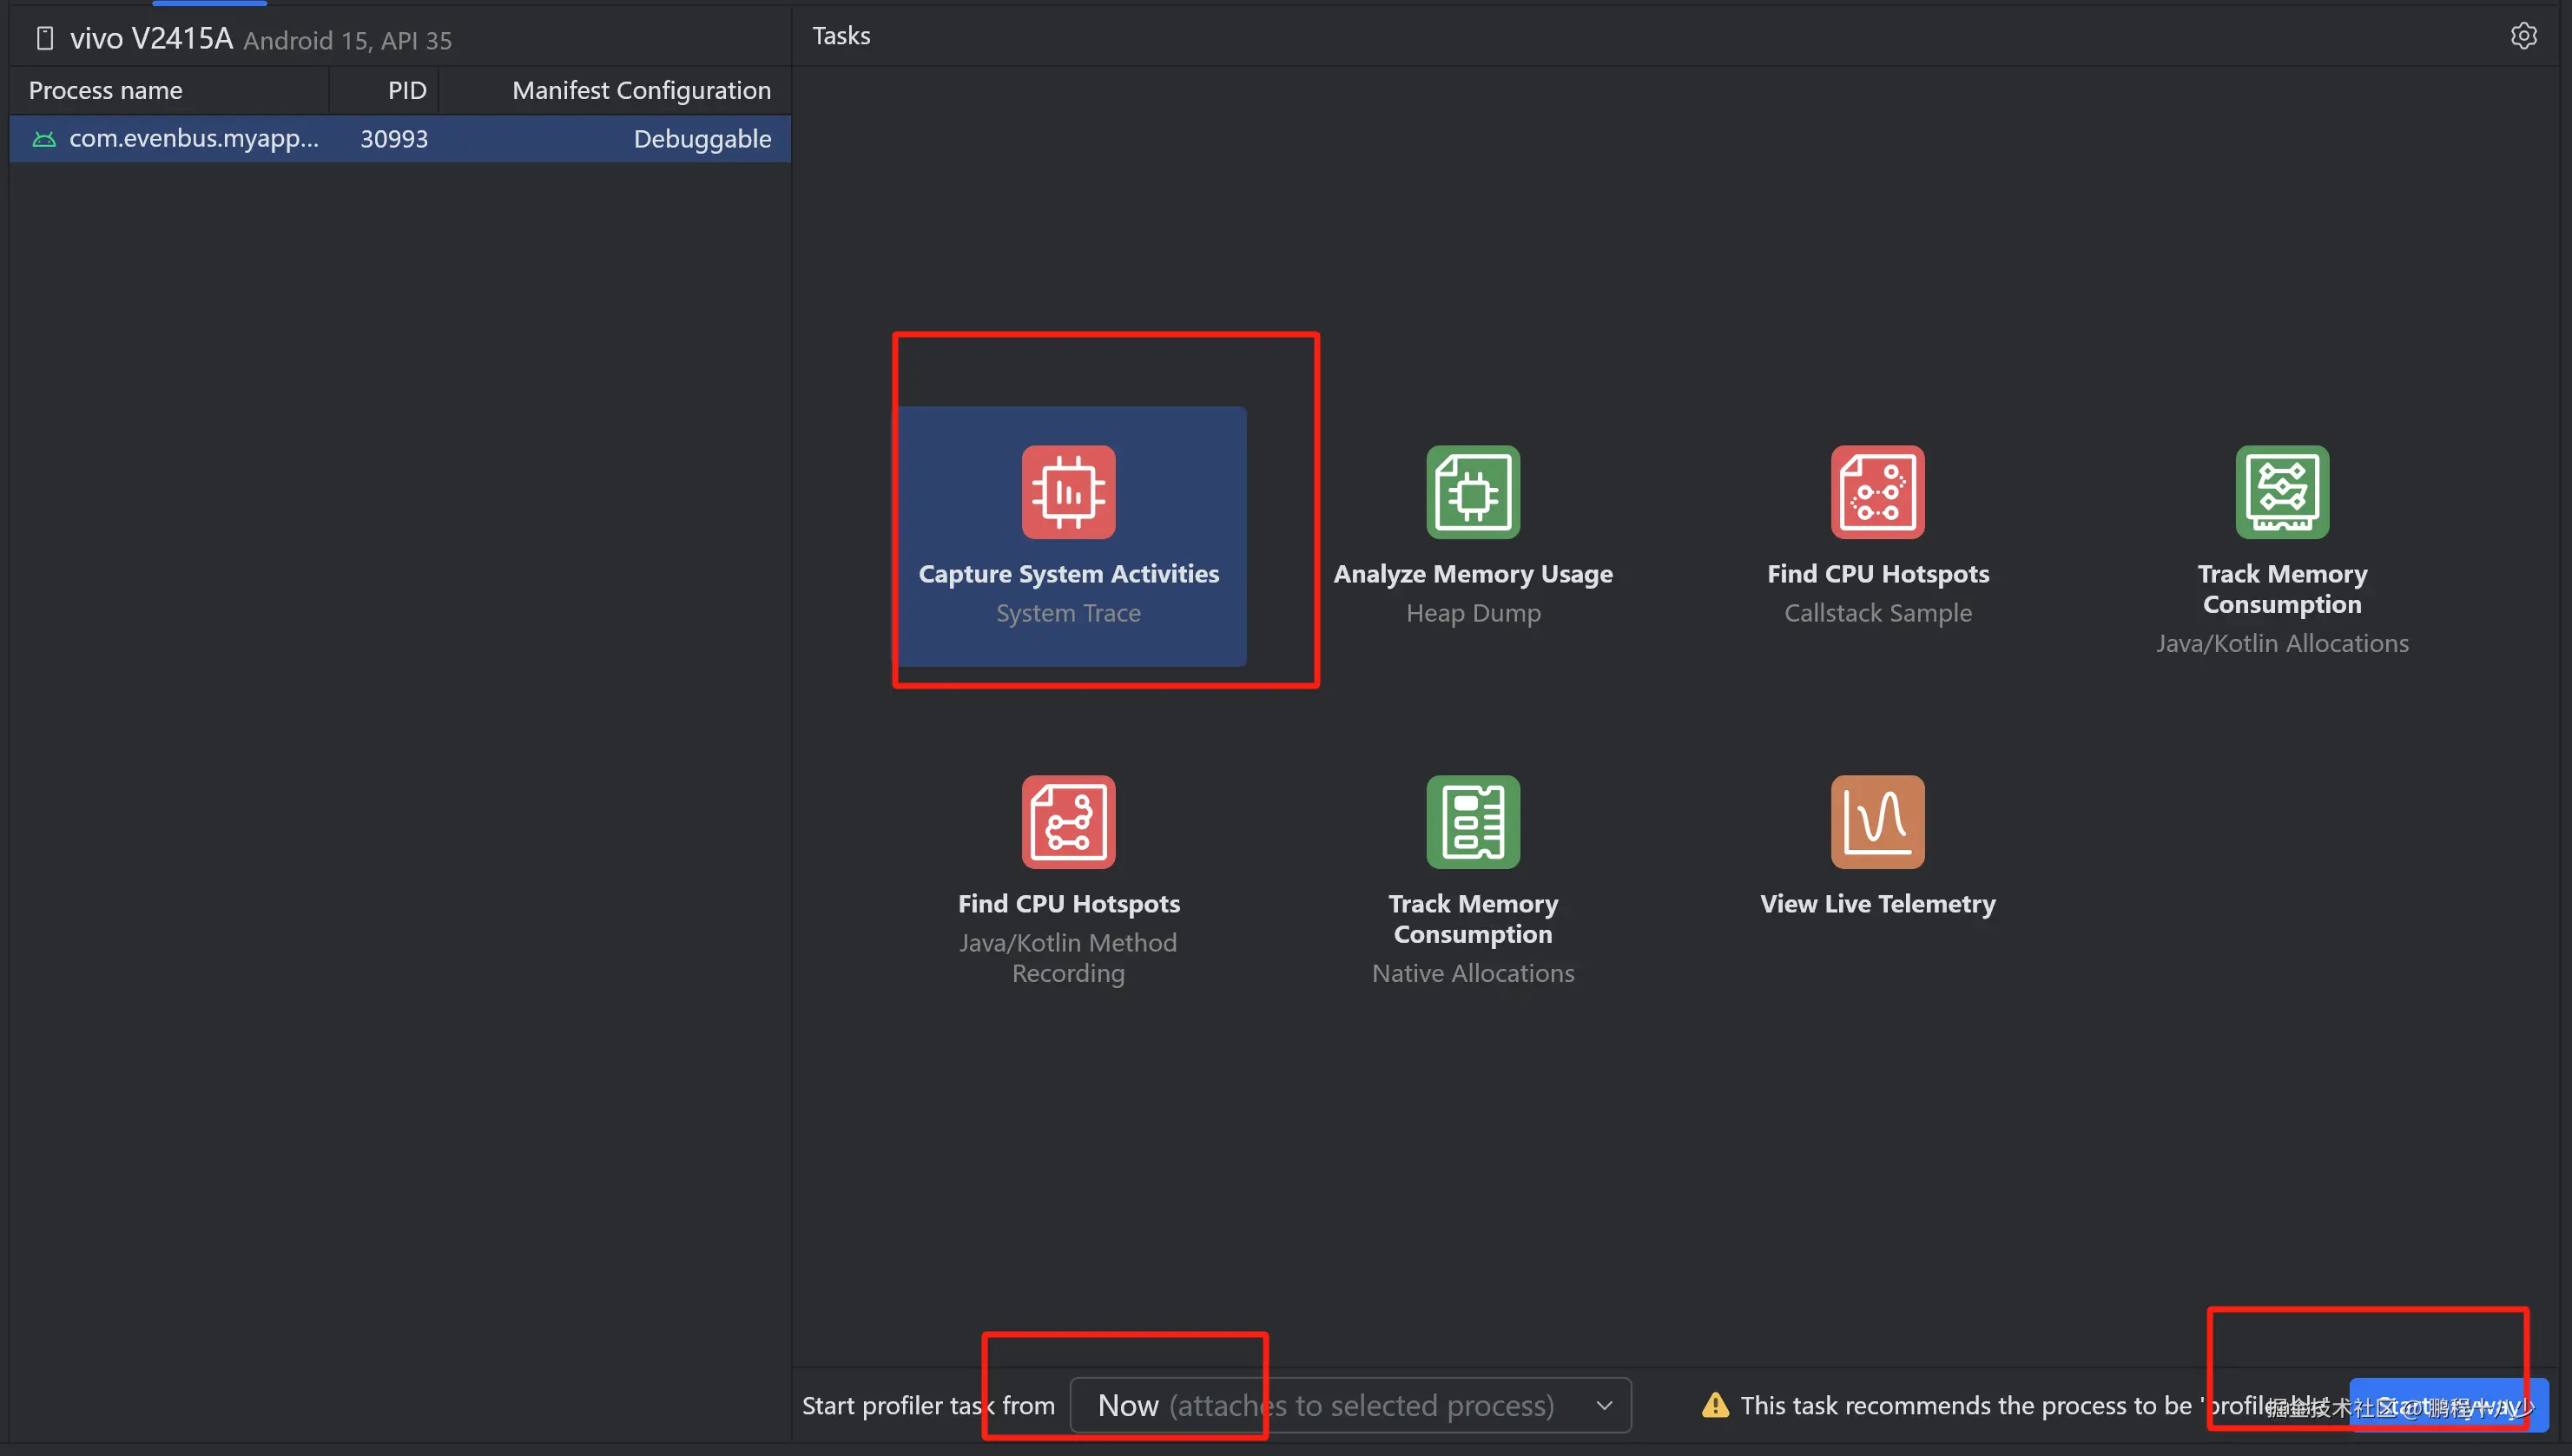
Task: Click the Android icon beside com.evenbus.myapp
Action: pyautogui.click(x=44, y=139)
